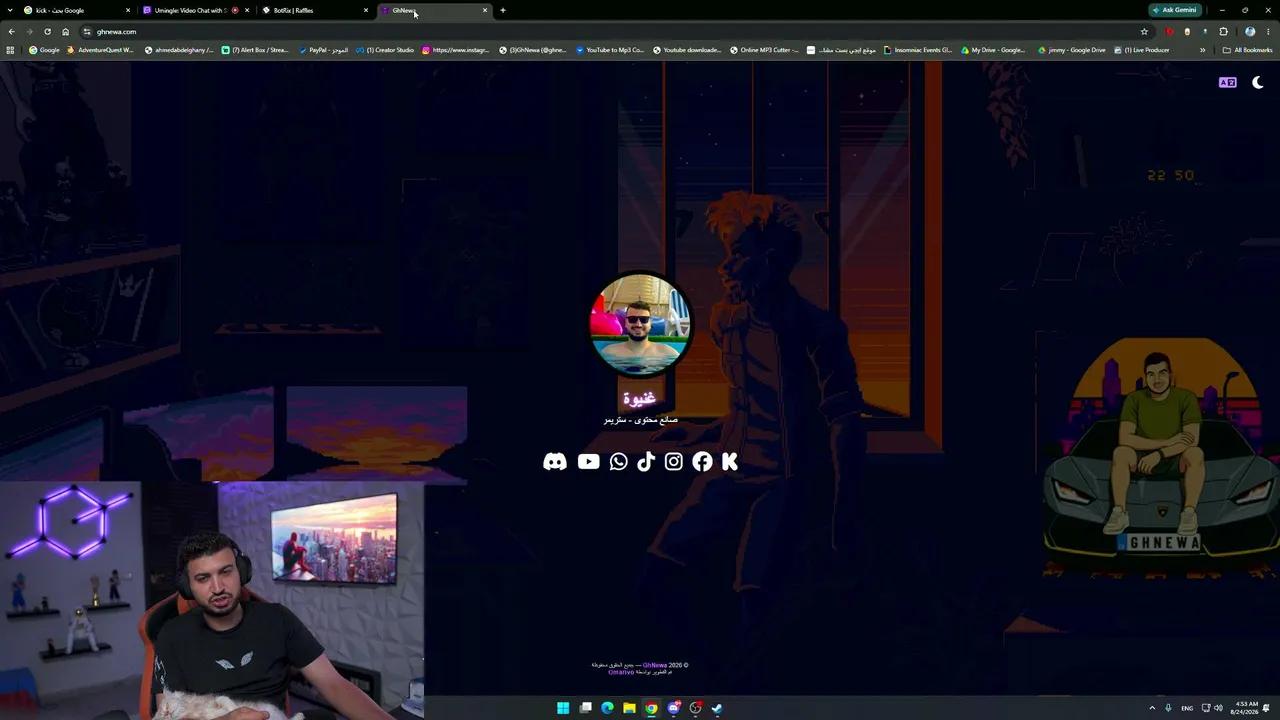
Task: Toggle dark mode with the moon icon
Action: [x=1257, y=82]
